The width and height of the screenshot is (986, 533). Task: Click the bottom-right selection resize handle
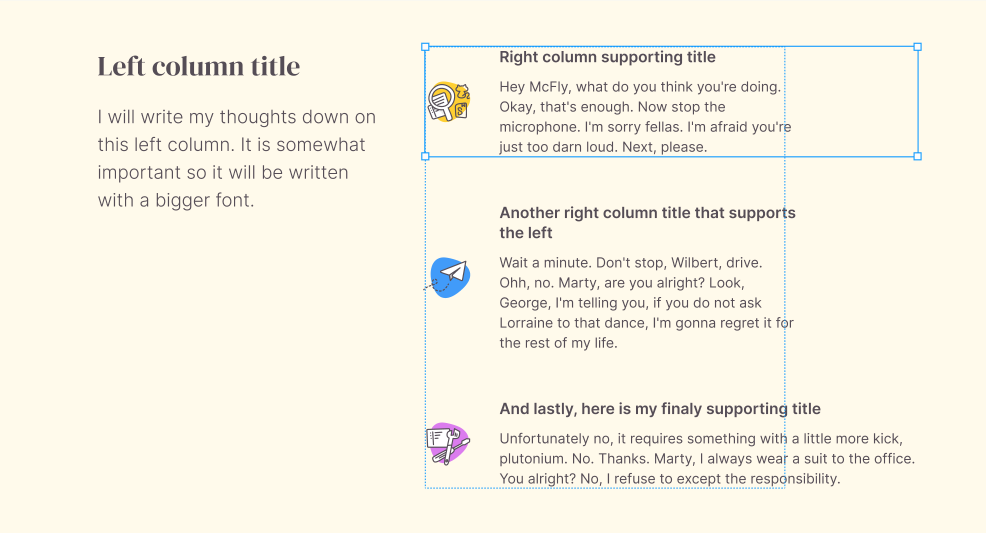pyautogui.click(x=918, y=156)
